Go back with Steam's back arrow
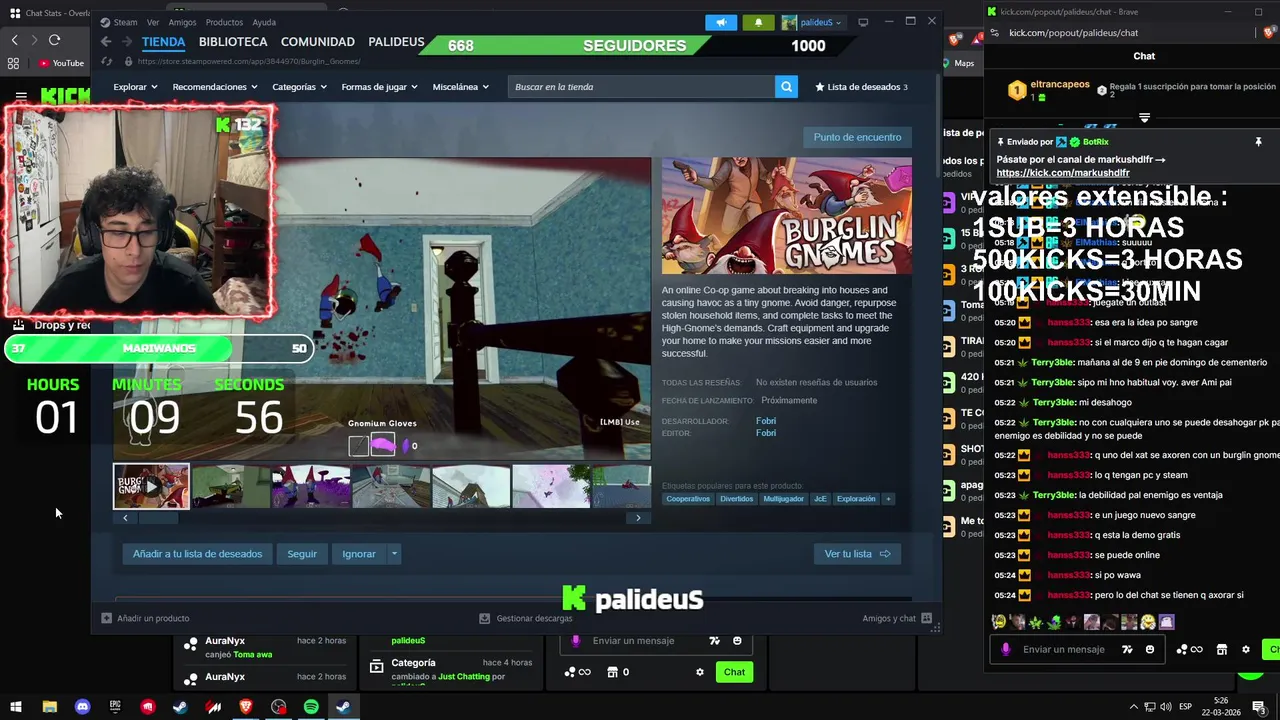The height and width of the screenshot is (720, 1280). (x=106, y=42)
